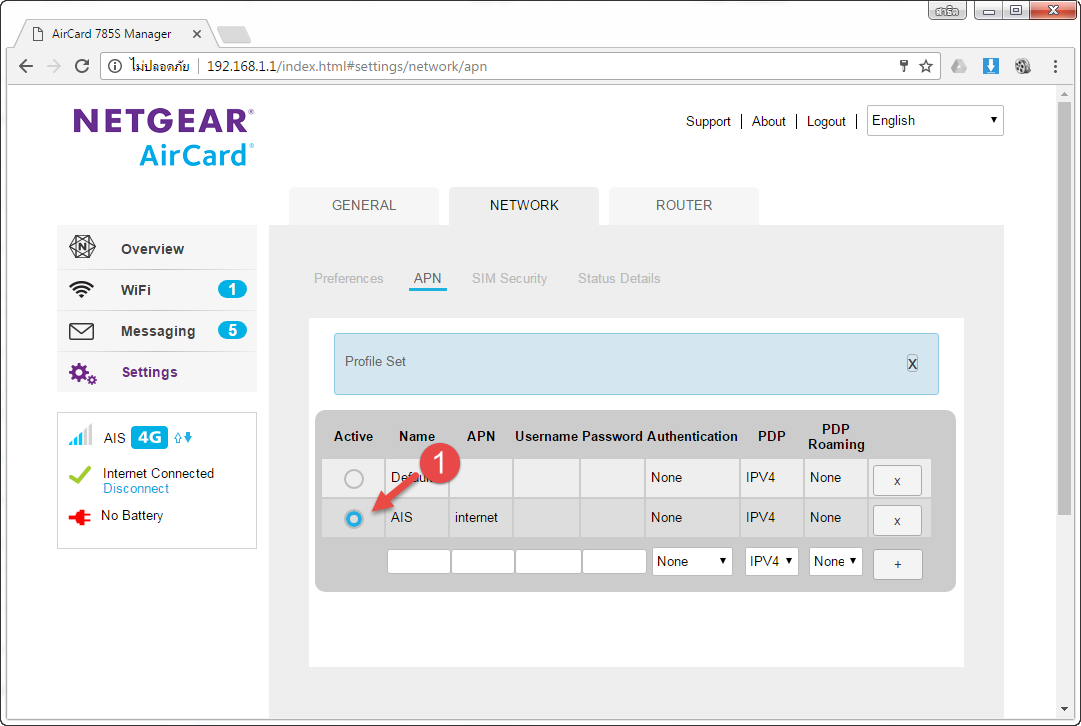Delete the Default APN profile

coord(897,481)
